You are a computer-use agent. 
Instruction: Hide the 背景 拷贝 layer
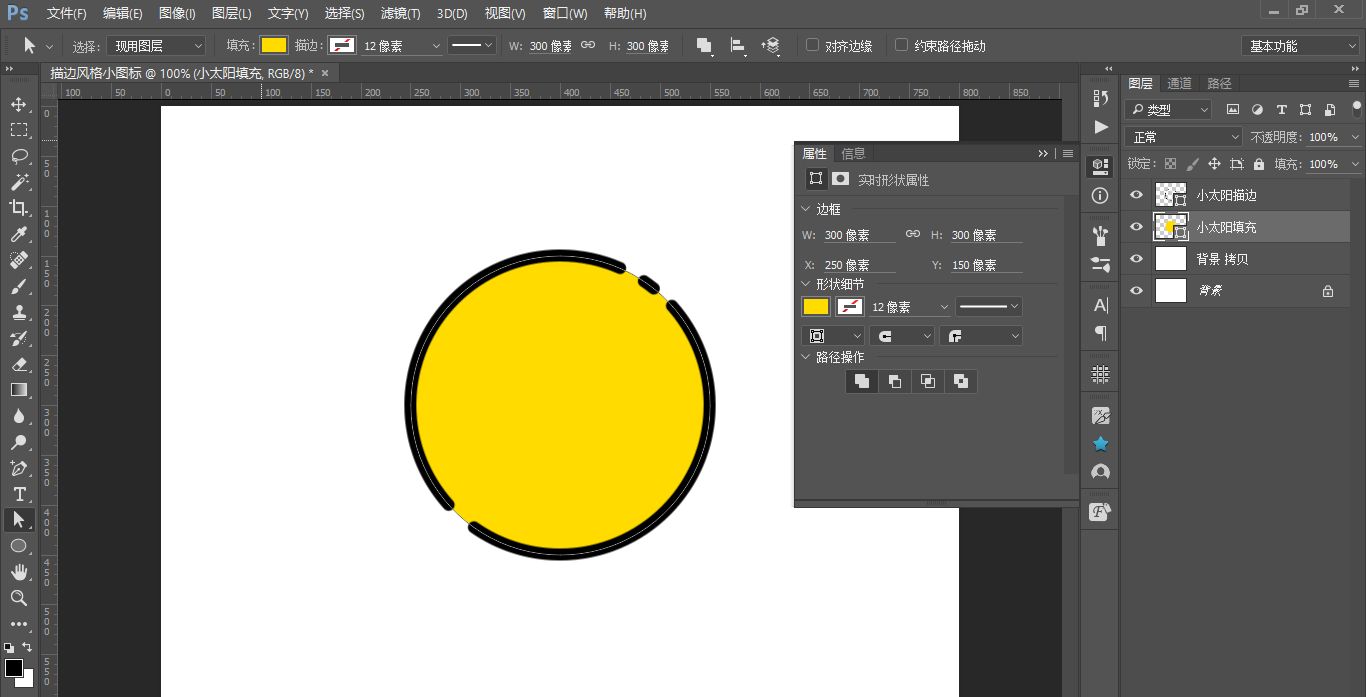(x=1135, y=259)
